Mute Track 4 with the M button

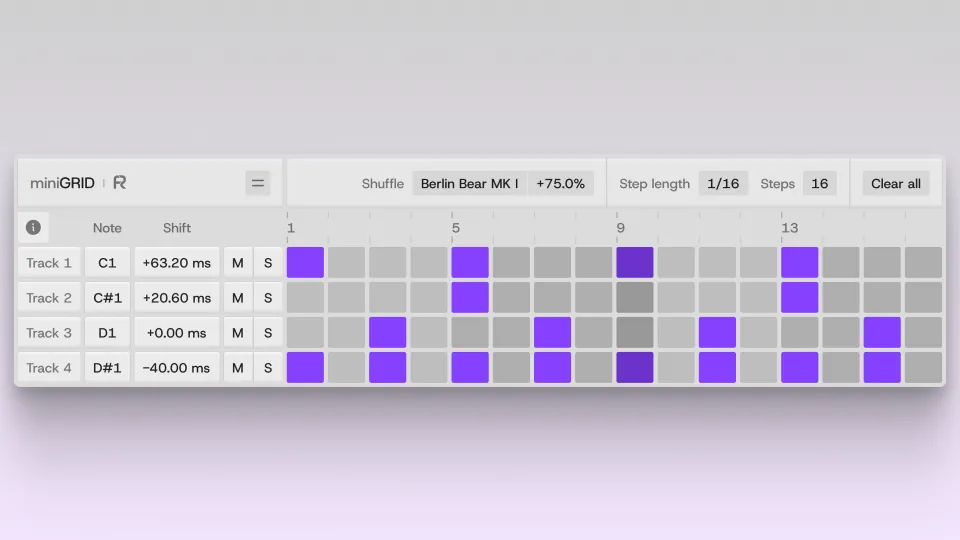tap(238, 367)
